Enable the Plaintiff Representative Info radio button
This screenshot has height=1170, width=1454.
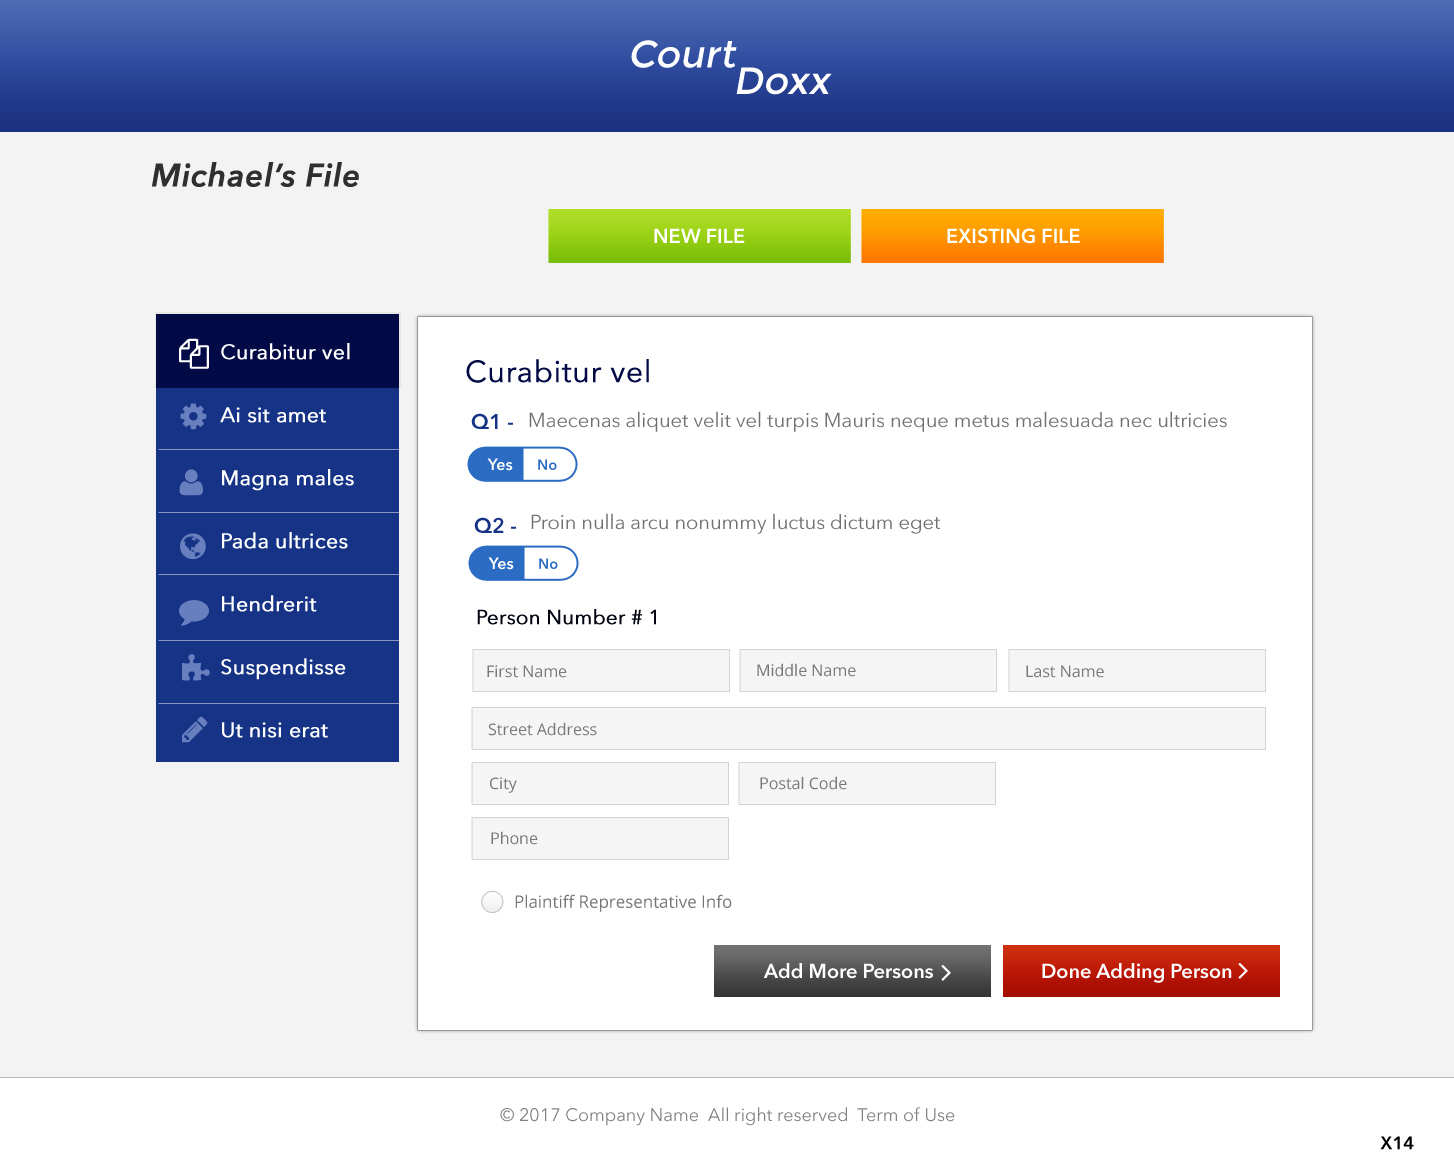point(492,902)
